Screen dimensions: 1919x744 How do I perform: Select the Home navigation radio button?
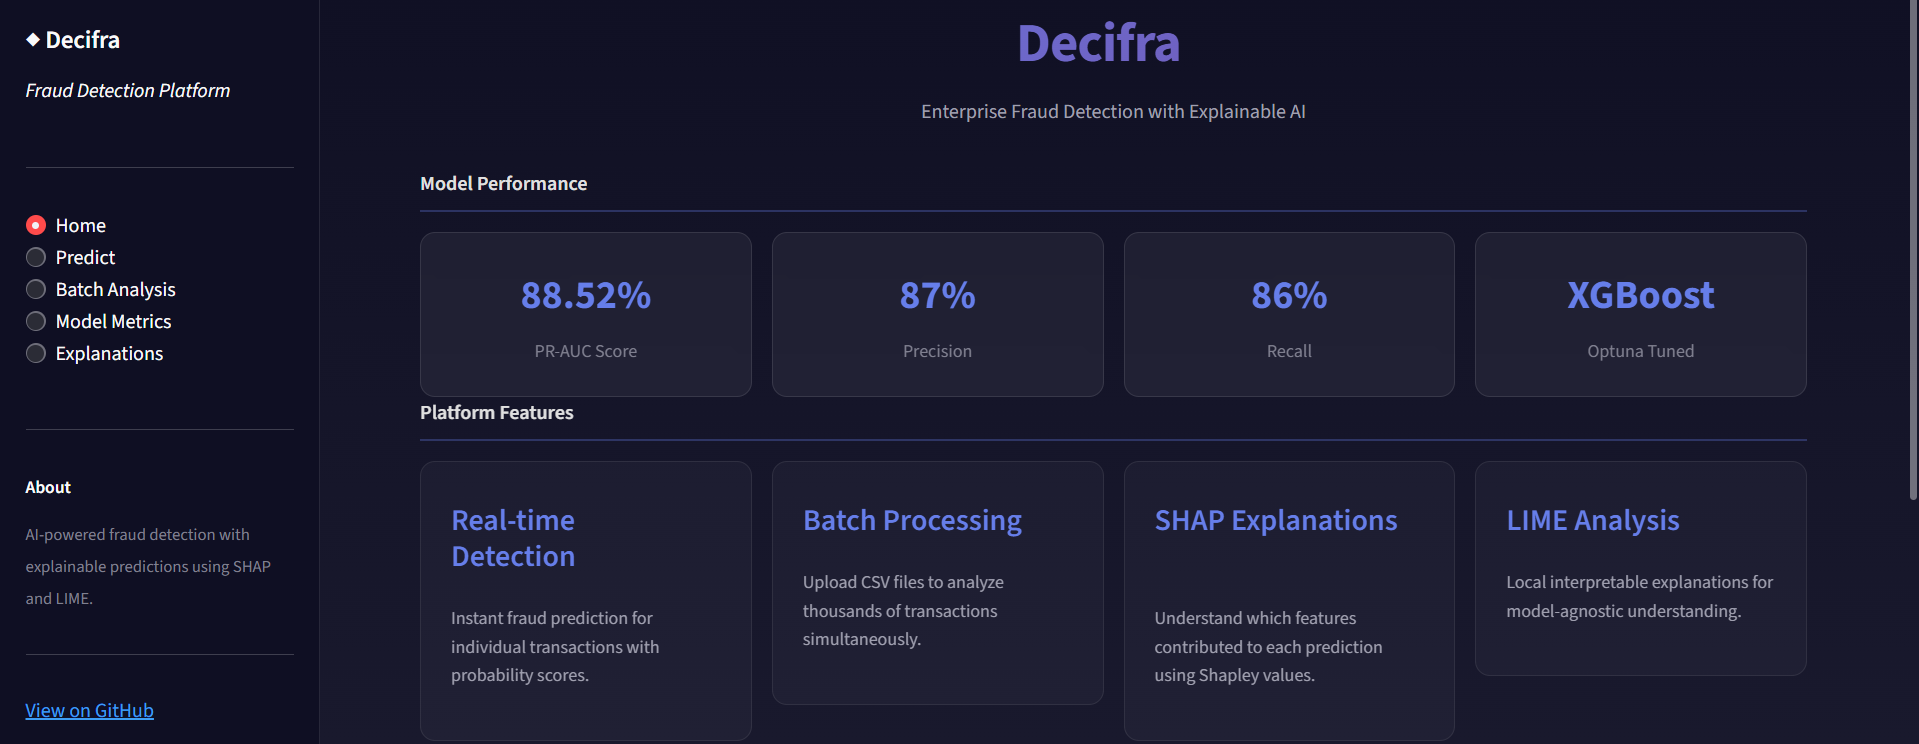(36, 225)
